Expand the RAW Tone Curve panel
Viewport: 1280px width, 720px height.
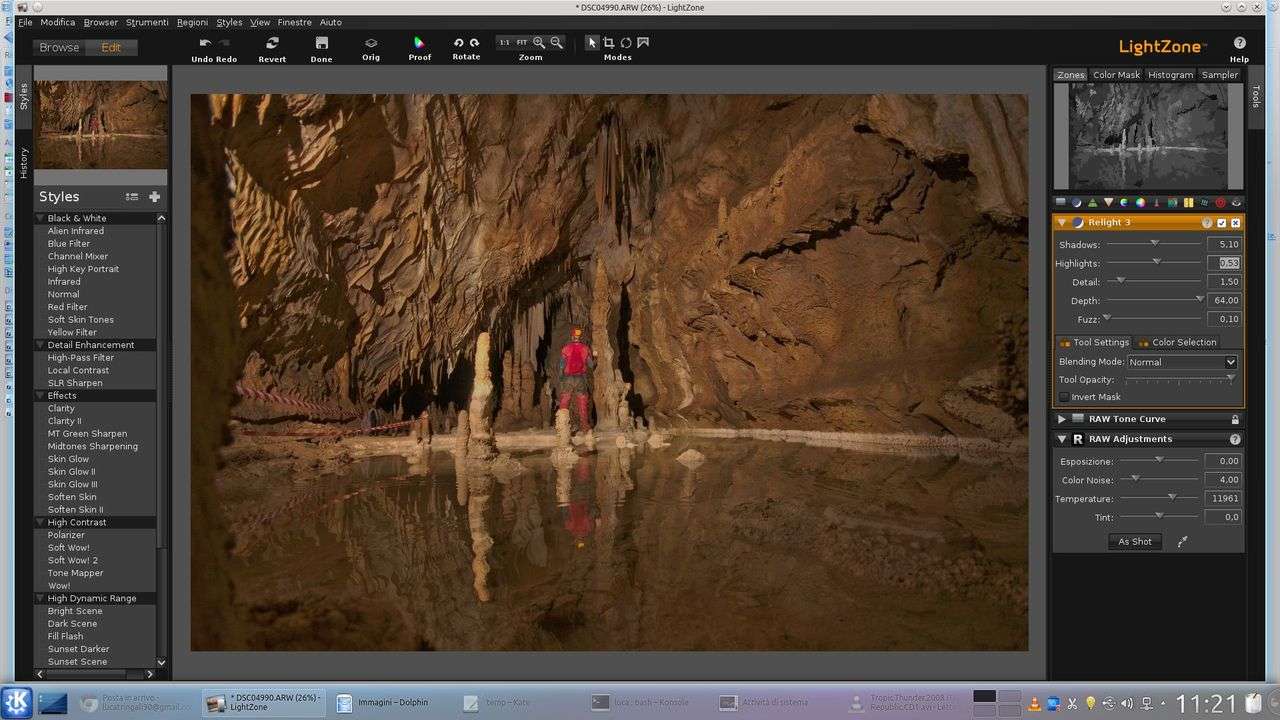pos(1061,419)
